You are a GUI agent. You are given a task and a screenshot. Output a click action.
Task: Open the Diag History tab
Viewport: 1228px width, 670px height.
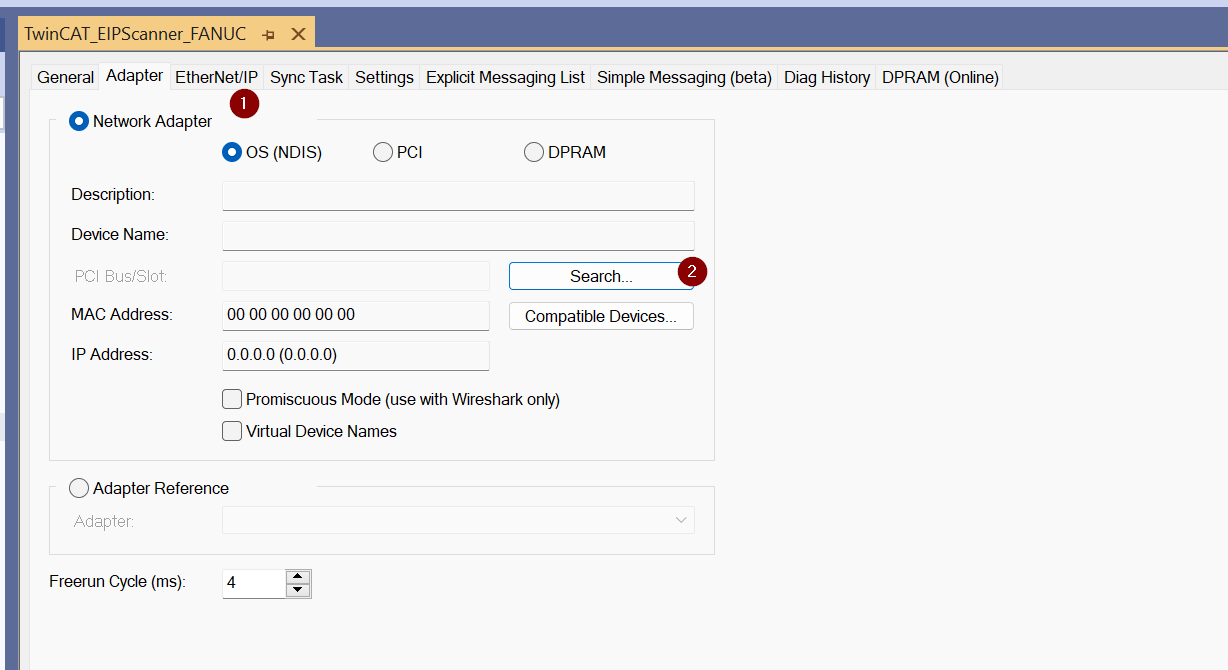tap(826, 77)
